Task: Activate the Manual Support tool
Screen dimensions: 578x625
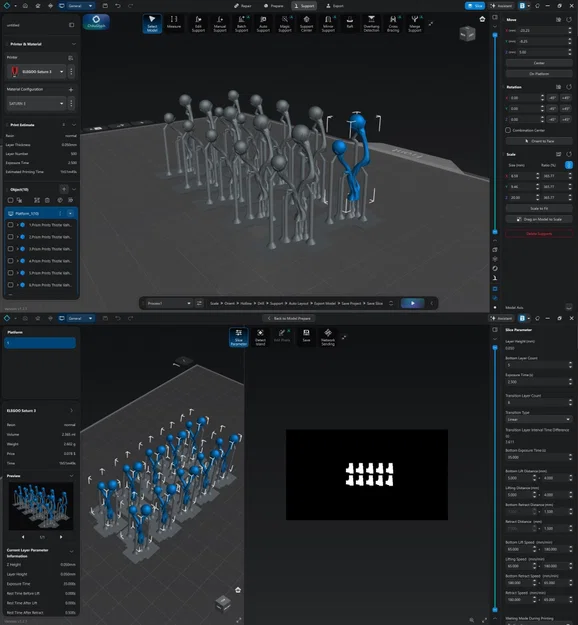Action: pyautogui.click(x=220, y=24)
